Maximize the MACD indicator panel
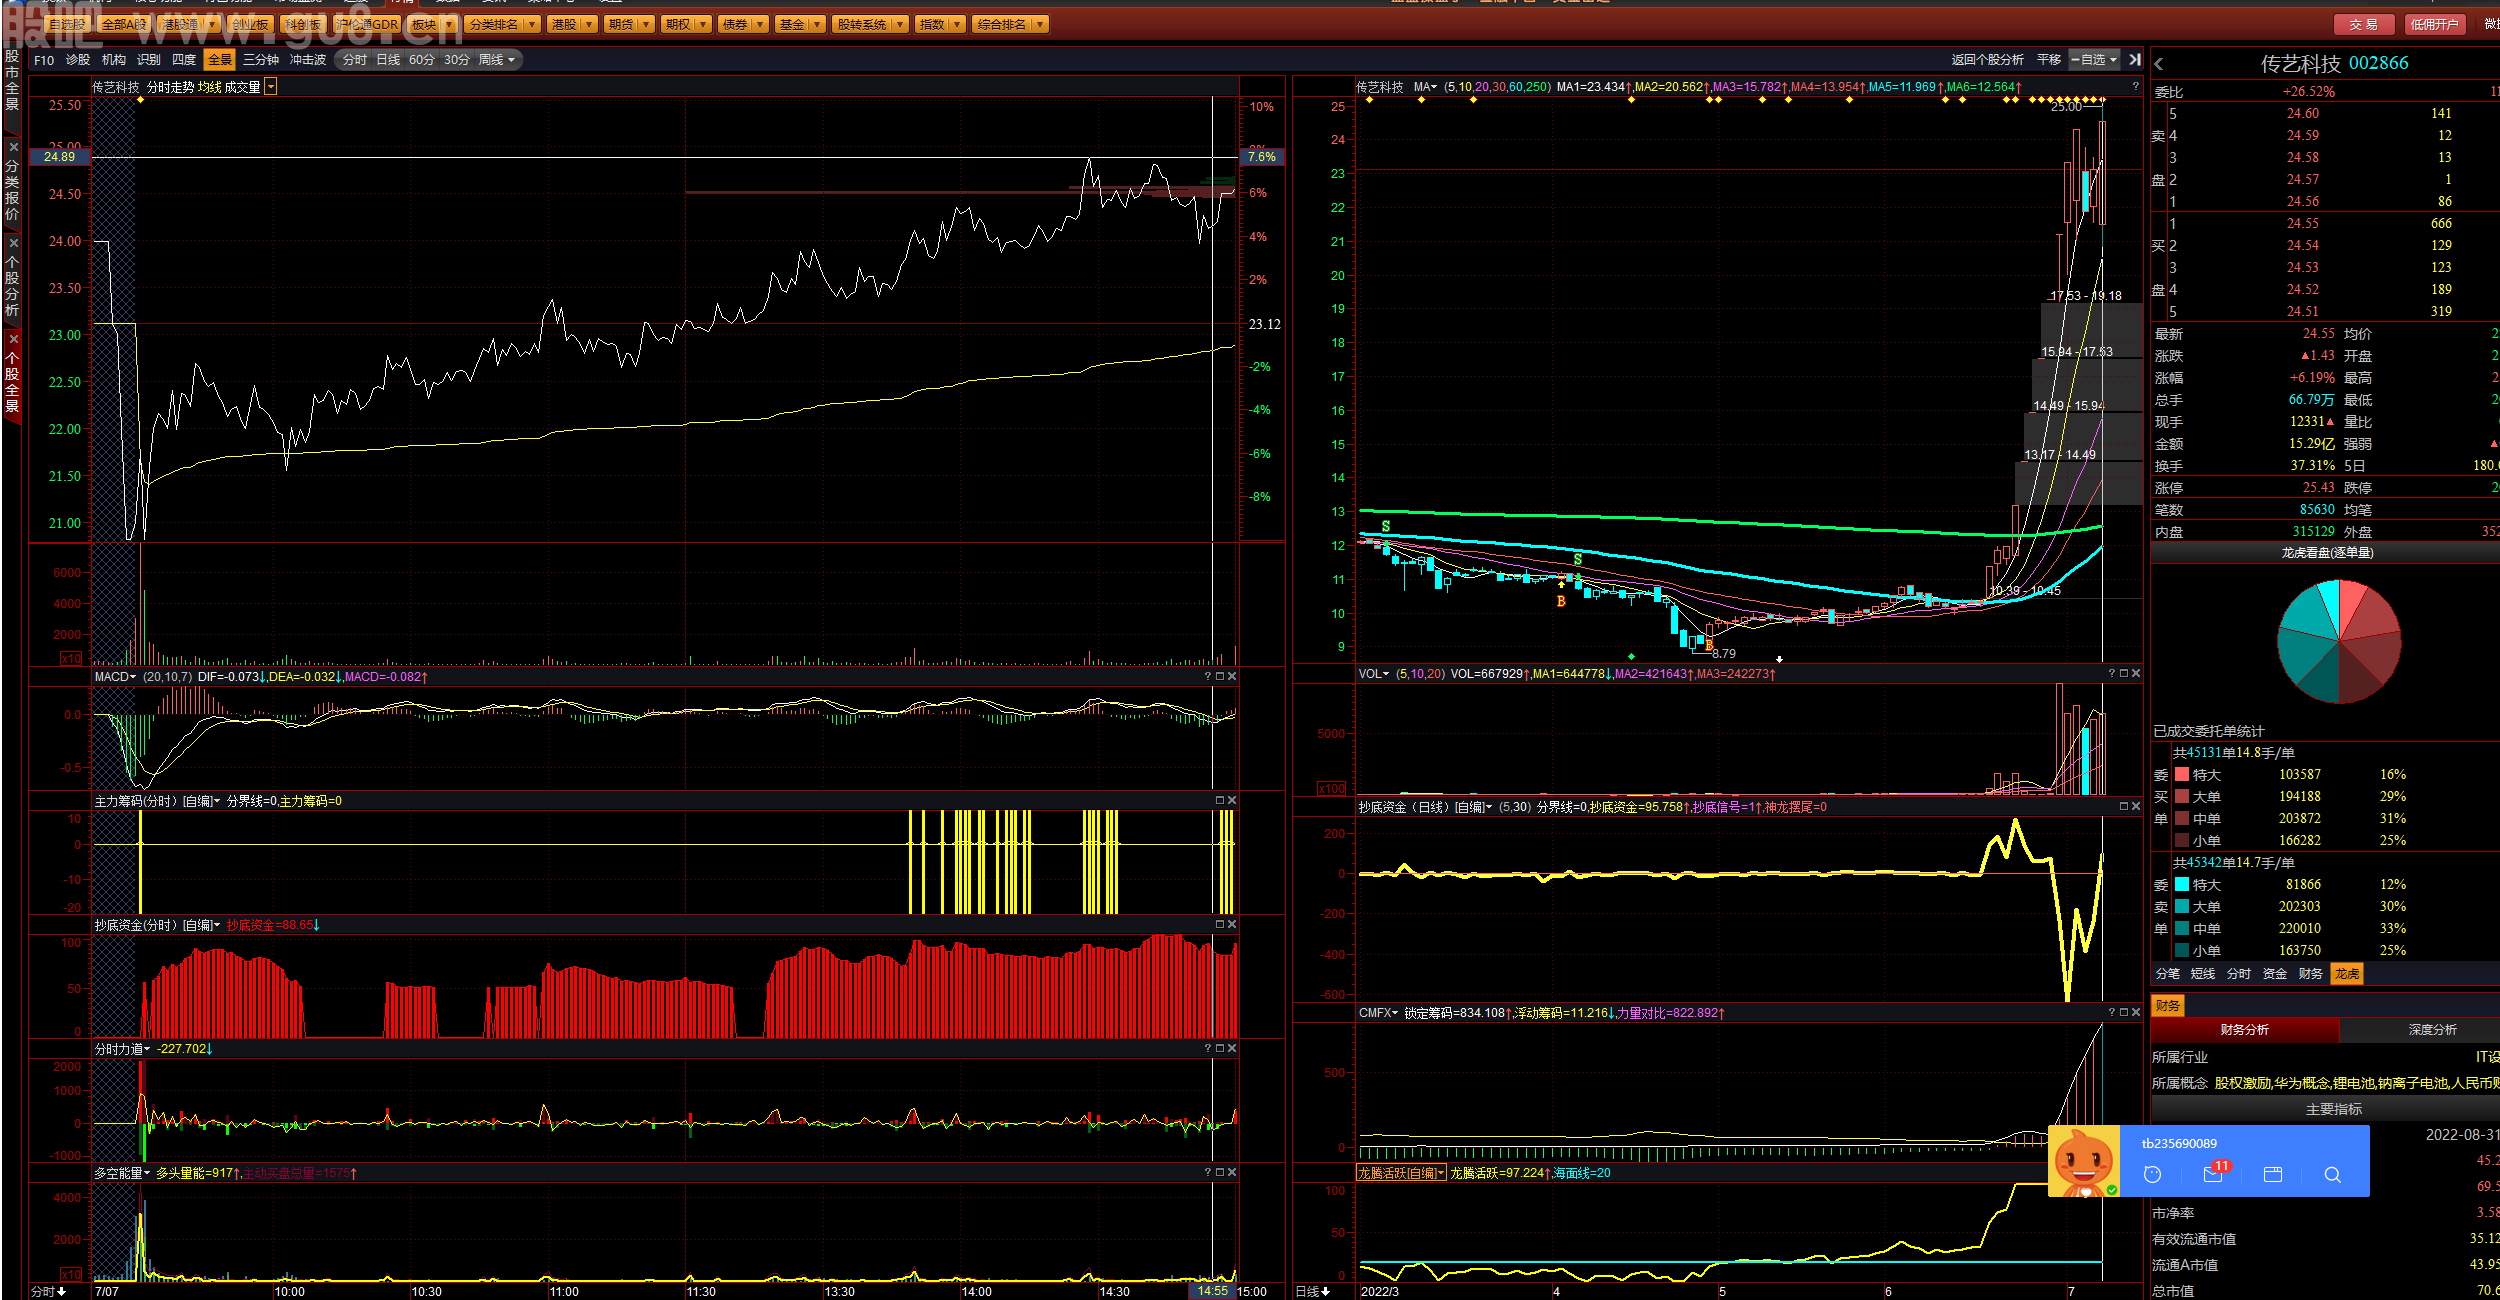The height and width of the screenshot is (1300, 2500). (1220, 677)
